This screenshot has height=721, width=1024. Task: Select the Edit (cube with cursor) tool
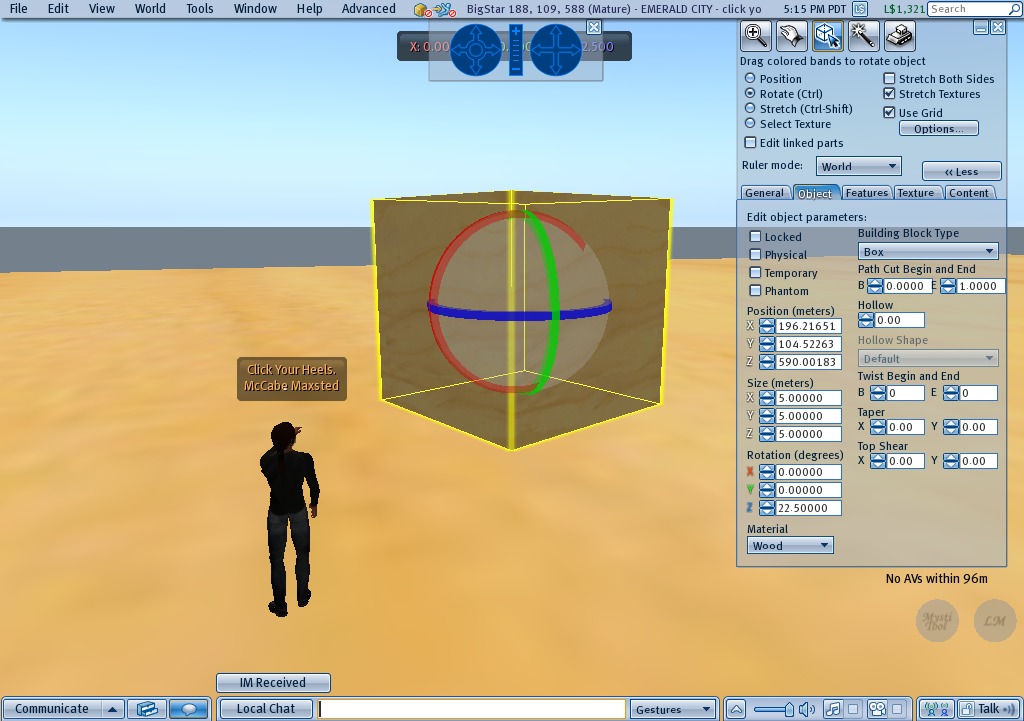coord(826,36)
